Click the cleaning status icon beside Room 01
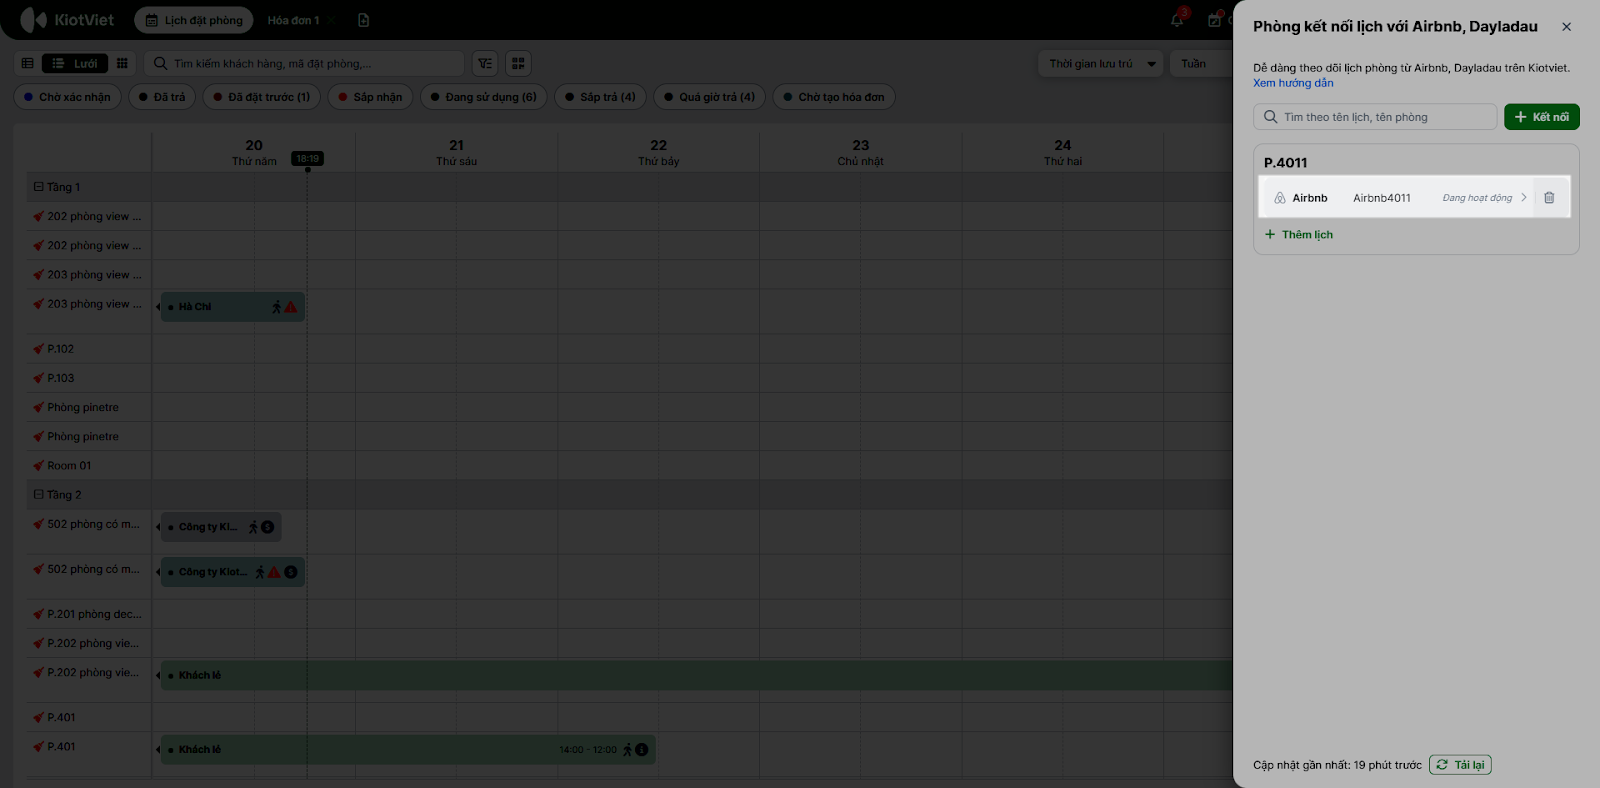This screenshot has width=1600, height=788. click(x=38, y=466)
